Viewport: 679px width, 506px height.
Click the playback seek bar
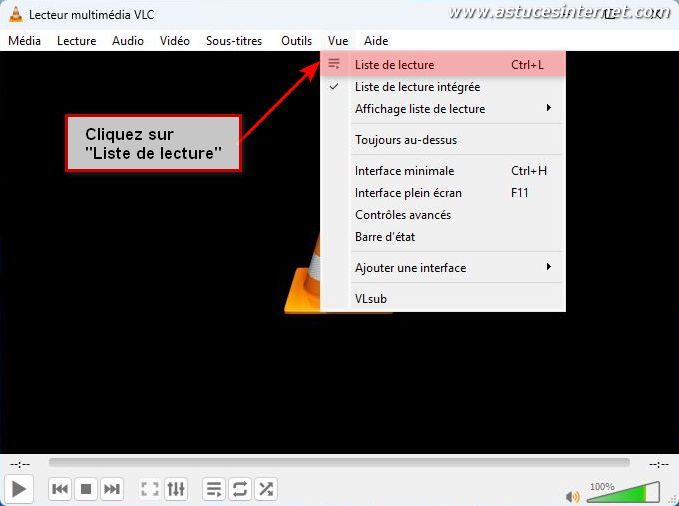[x=339, y=463]
